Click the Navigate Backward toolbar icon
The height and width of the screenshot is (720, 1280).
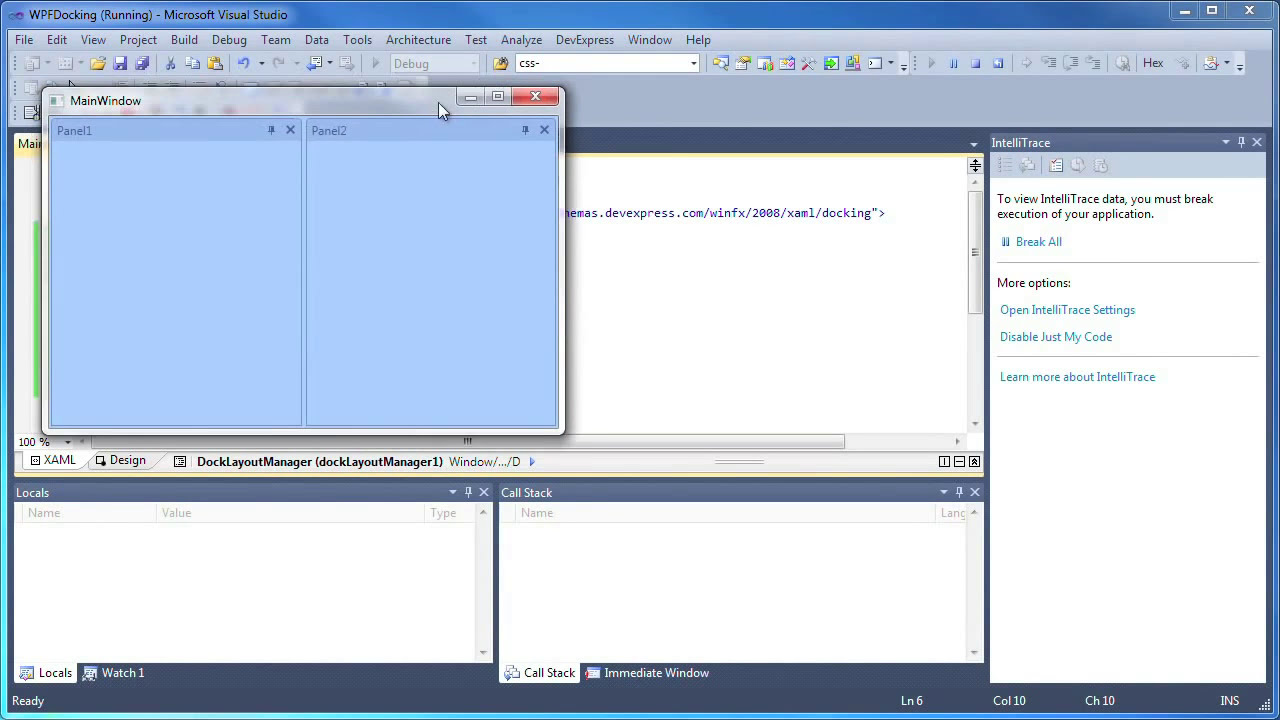pos(315,63)
